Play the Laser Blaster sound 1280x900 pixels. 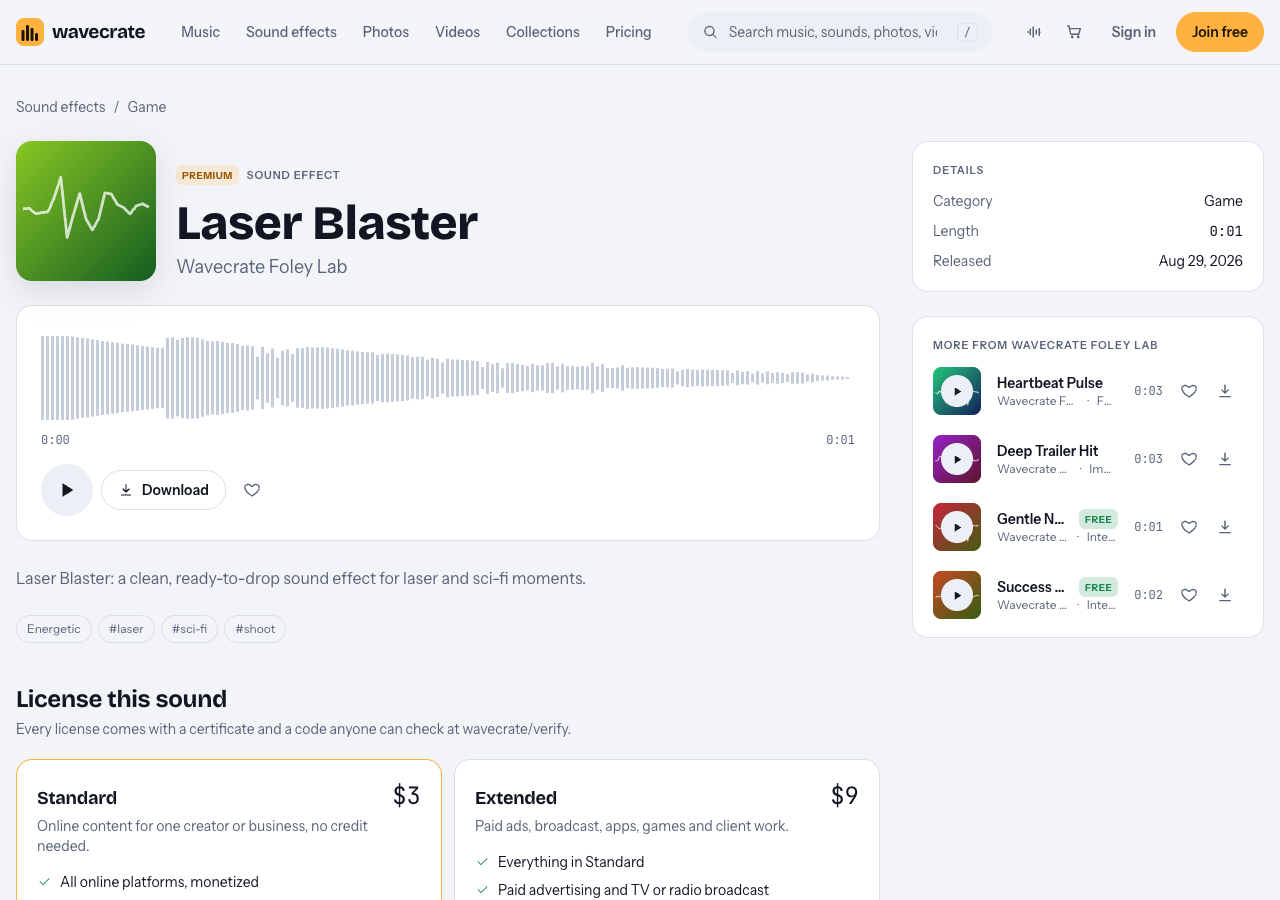click(x=67, y=490)
